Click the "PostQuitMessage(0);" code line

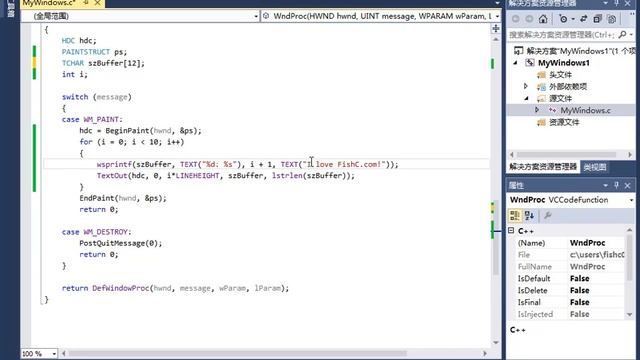coord(120,243)
